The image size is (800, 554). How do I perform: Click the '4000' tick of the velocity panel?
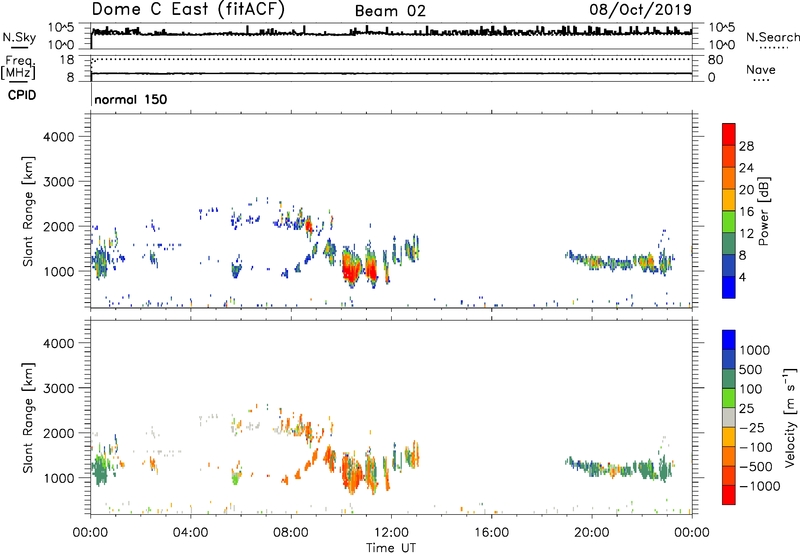coord(58,343)
